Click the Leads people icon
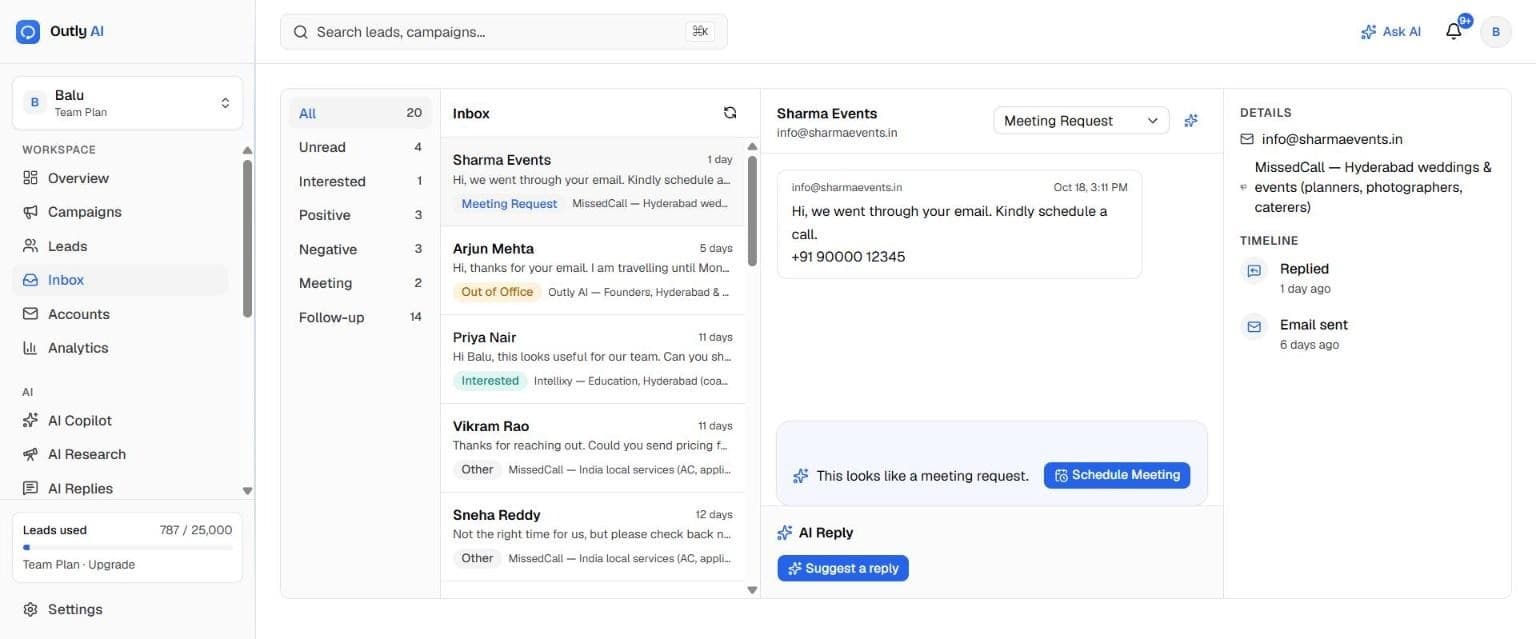1536x639 pixels. click(30, 246)
